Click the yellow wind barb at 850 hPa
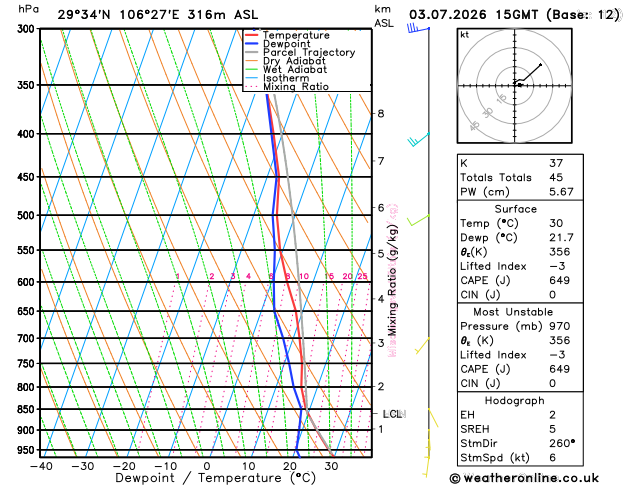This screenshot has height=486, width=629. (433, 418)
